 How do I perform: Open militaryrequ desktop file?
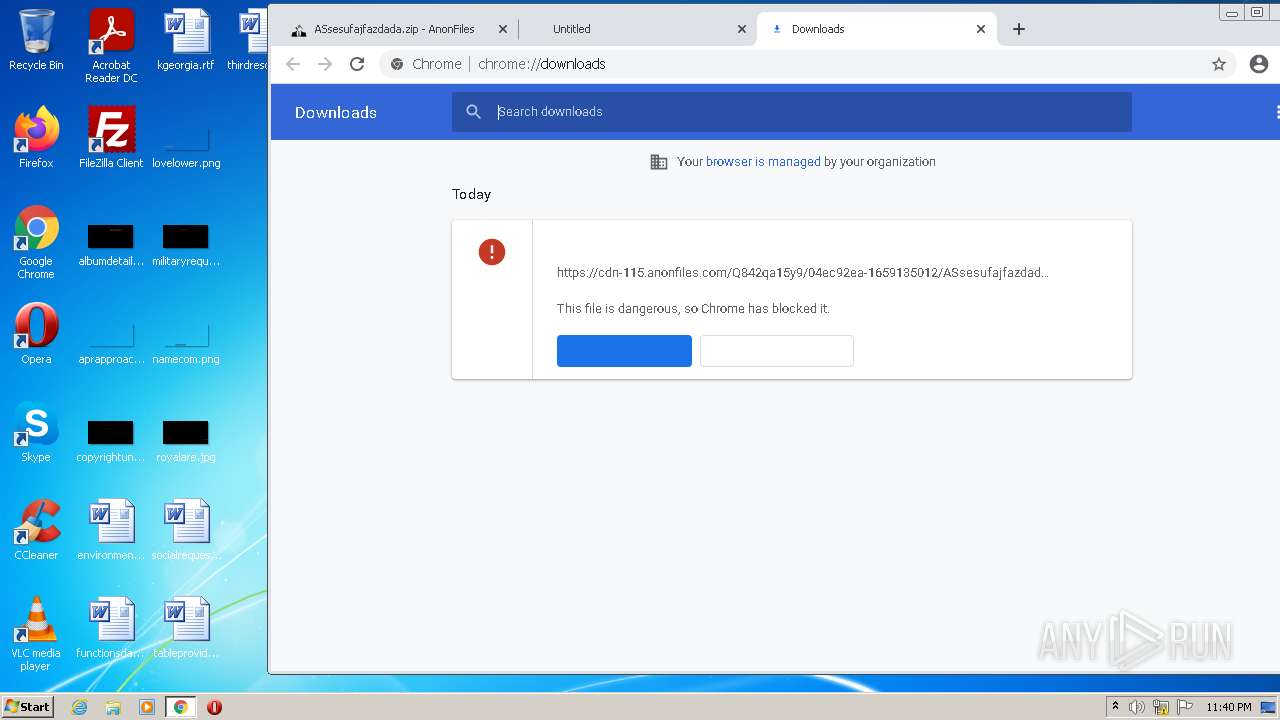pyautogui.click(x=186, y=246)
